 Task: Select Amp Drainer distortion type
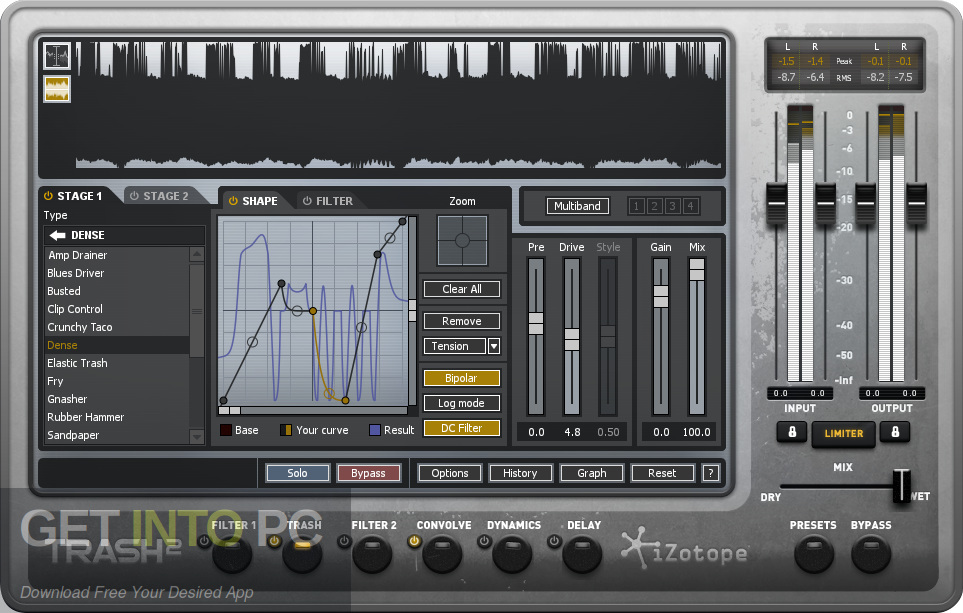point(117,255)
